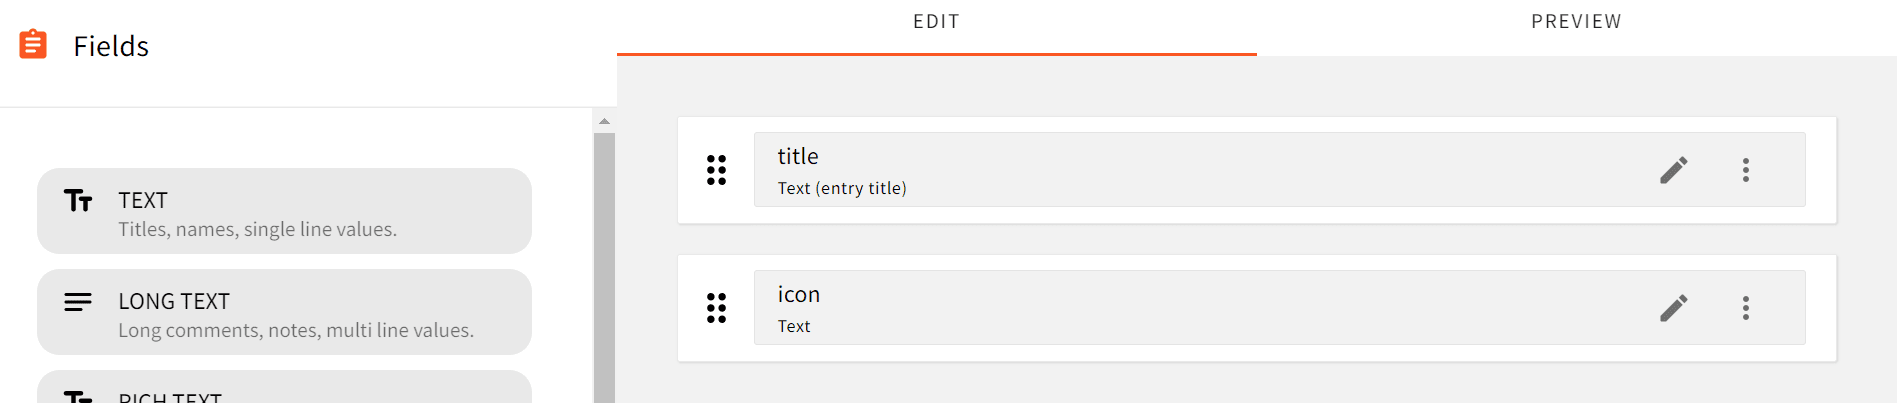Image resolution: width=1897 pixels, height=403 pixels.
Task: Click the scroll up arrow in field list
Action: point(604,121)
